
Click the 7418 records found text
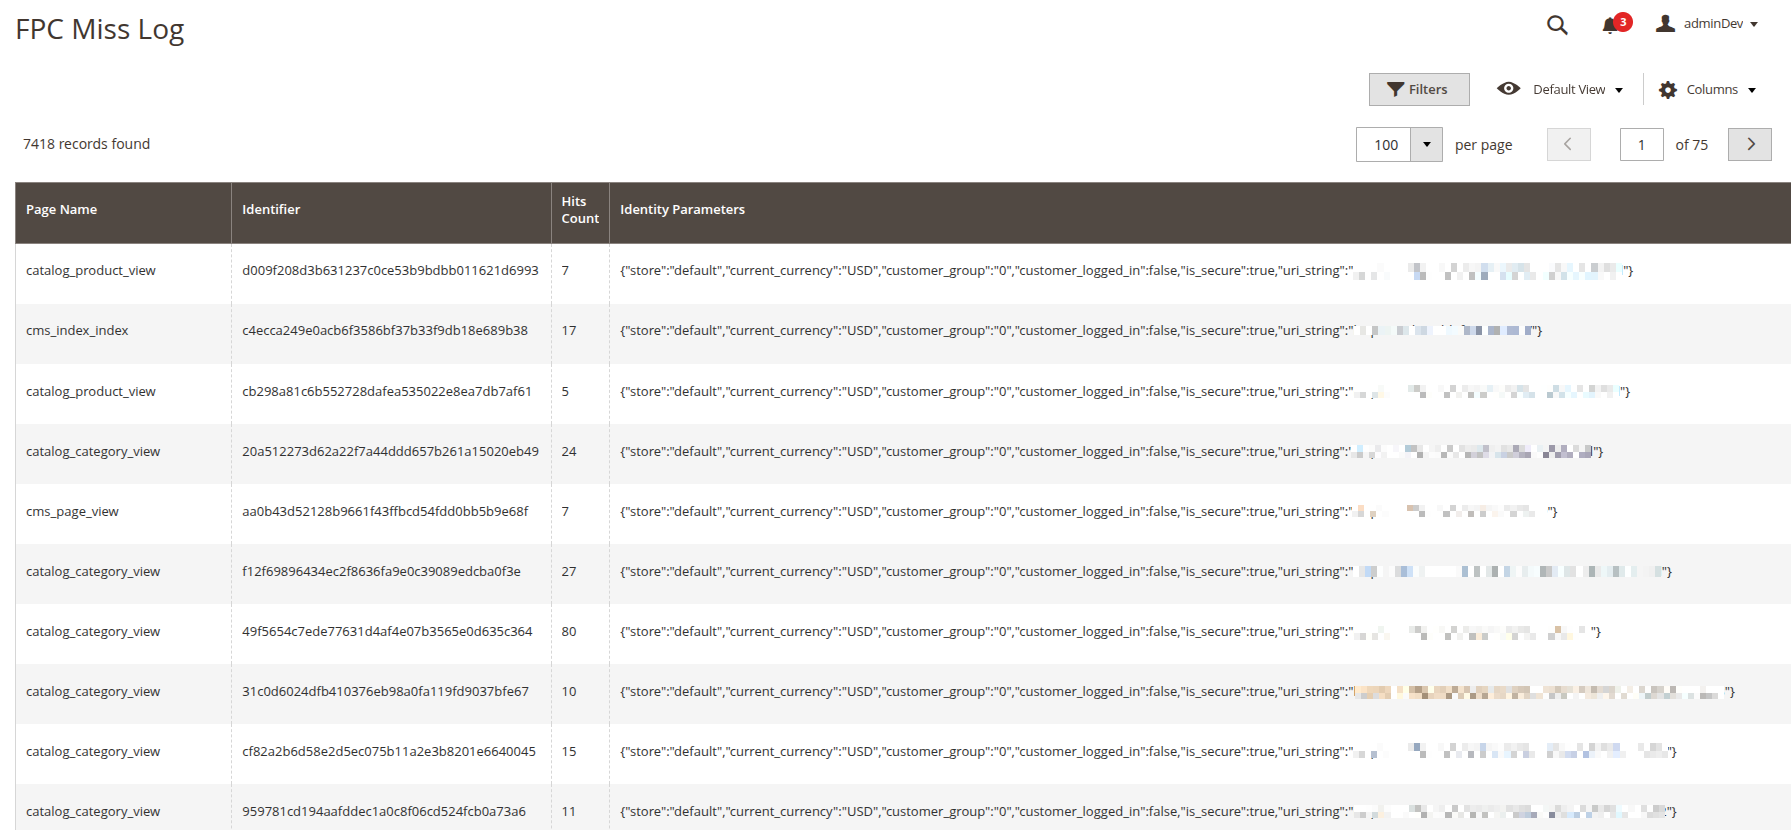87,144
